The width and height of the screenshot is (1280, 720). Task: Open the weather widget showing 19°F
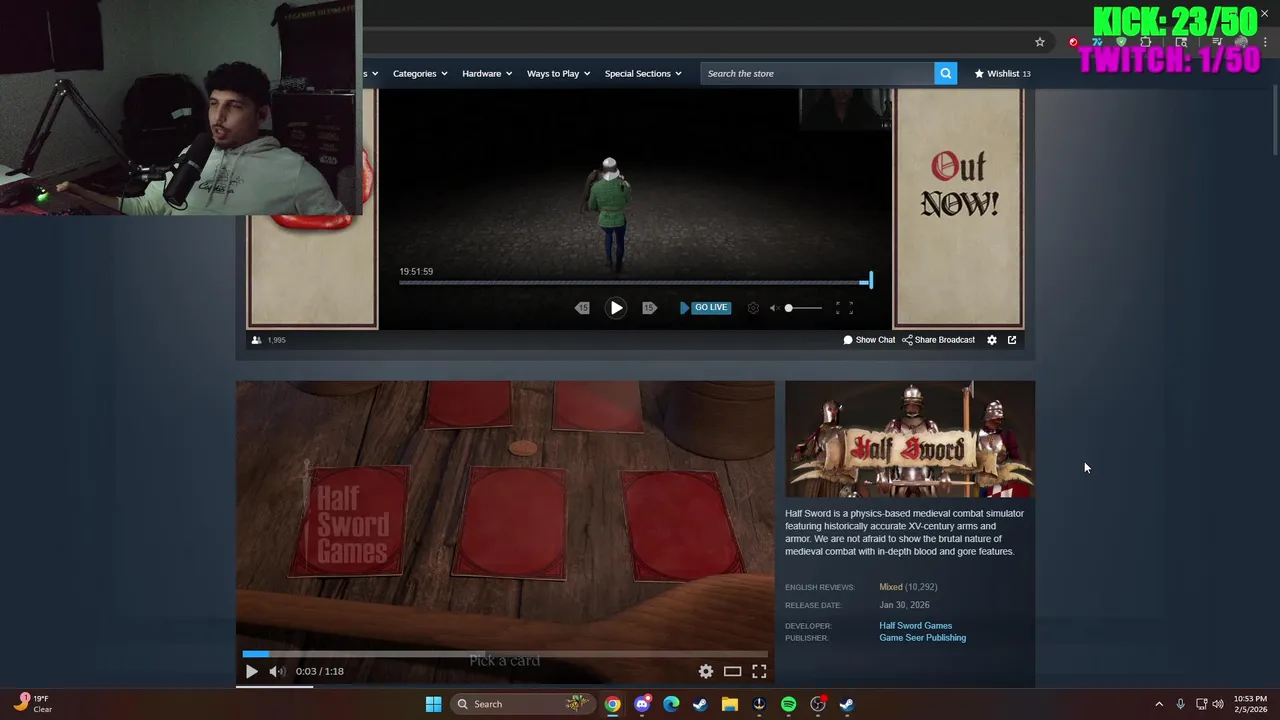coord(33,704)
